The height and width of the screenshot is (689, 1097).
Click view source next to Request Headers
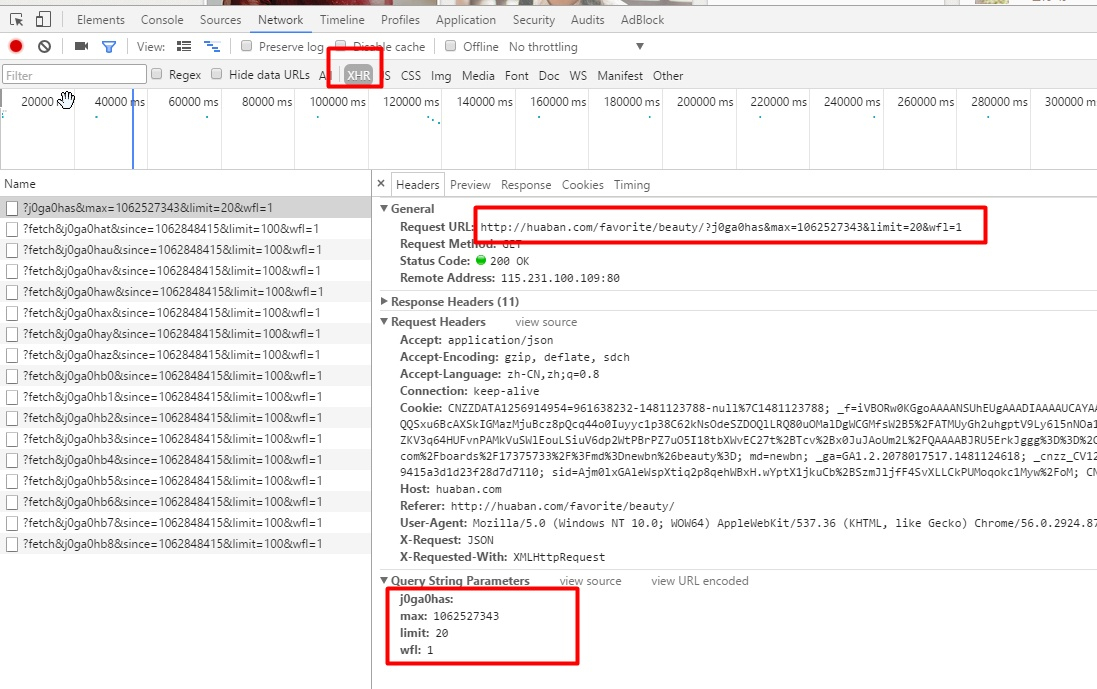[x=546, y=322]
